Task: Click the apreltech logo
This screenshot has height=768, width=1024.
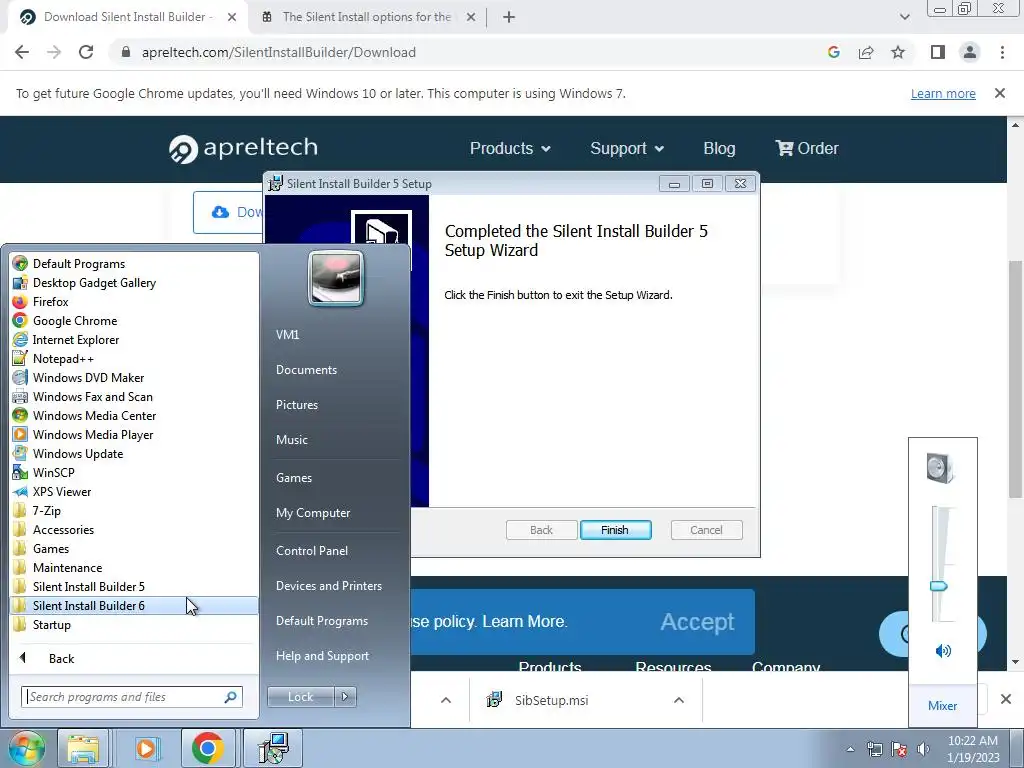Action: tap(243, 148)
